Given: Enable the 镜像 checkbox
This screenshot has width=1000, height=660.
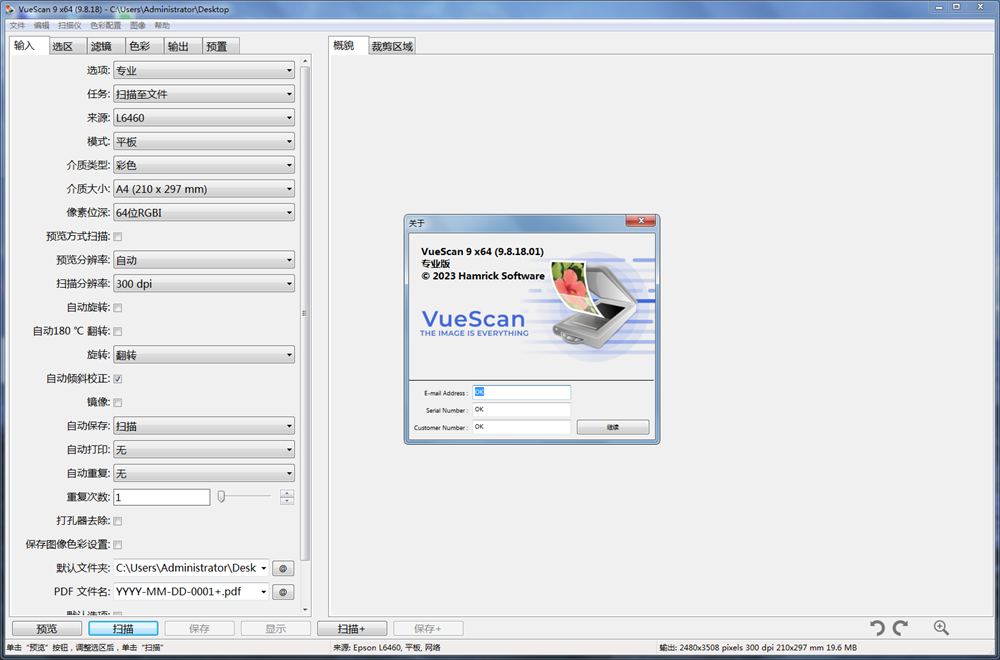Looking at the screenshot, I should (x=118, y=402).
